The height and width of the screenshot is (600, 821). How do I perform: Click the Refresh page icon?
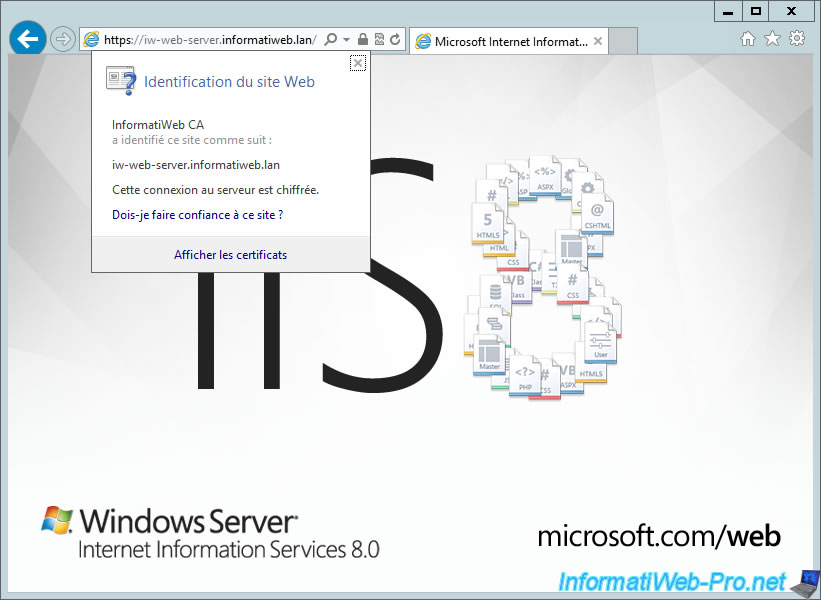click(x=395, y=39)
